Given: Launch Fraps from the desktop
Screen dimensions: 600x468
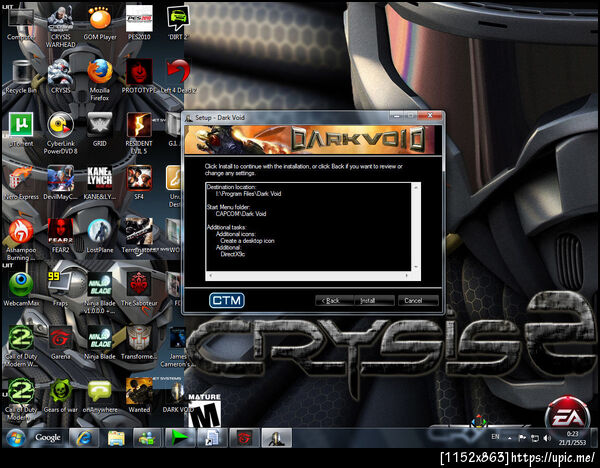Looking at the screenshot, I should (x=60, y=289).
